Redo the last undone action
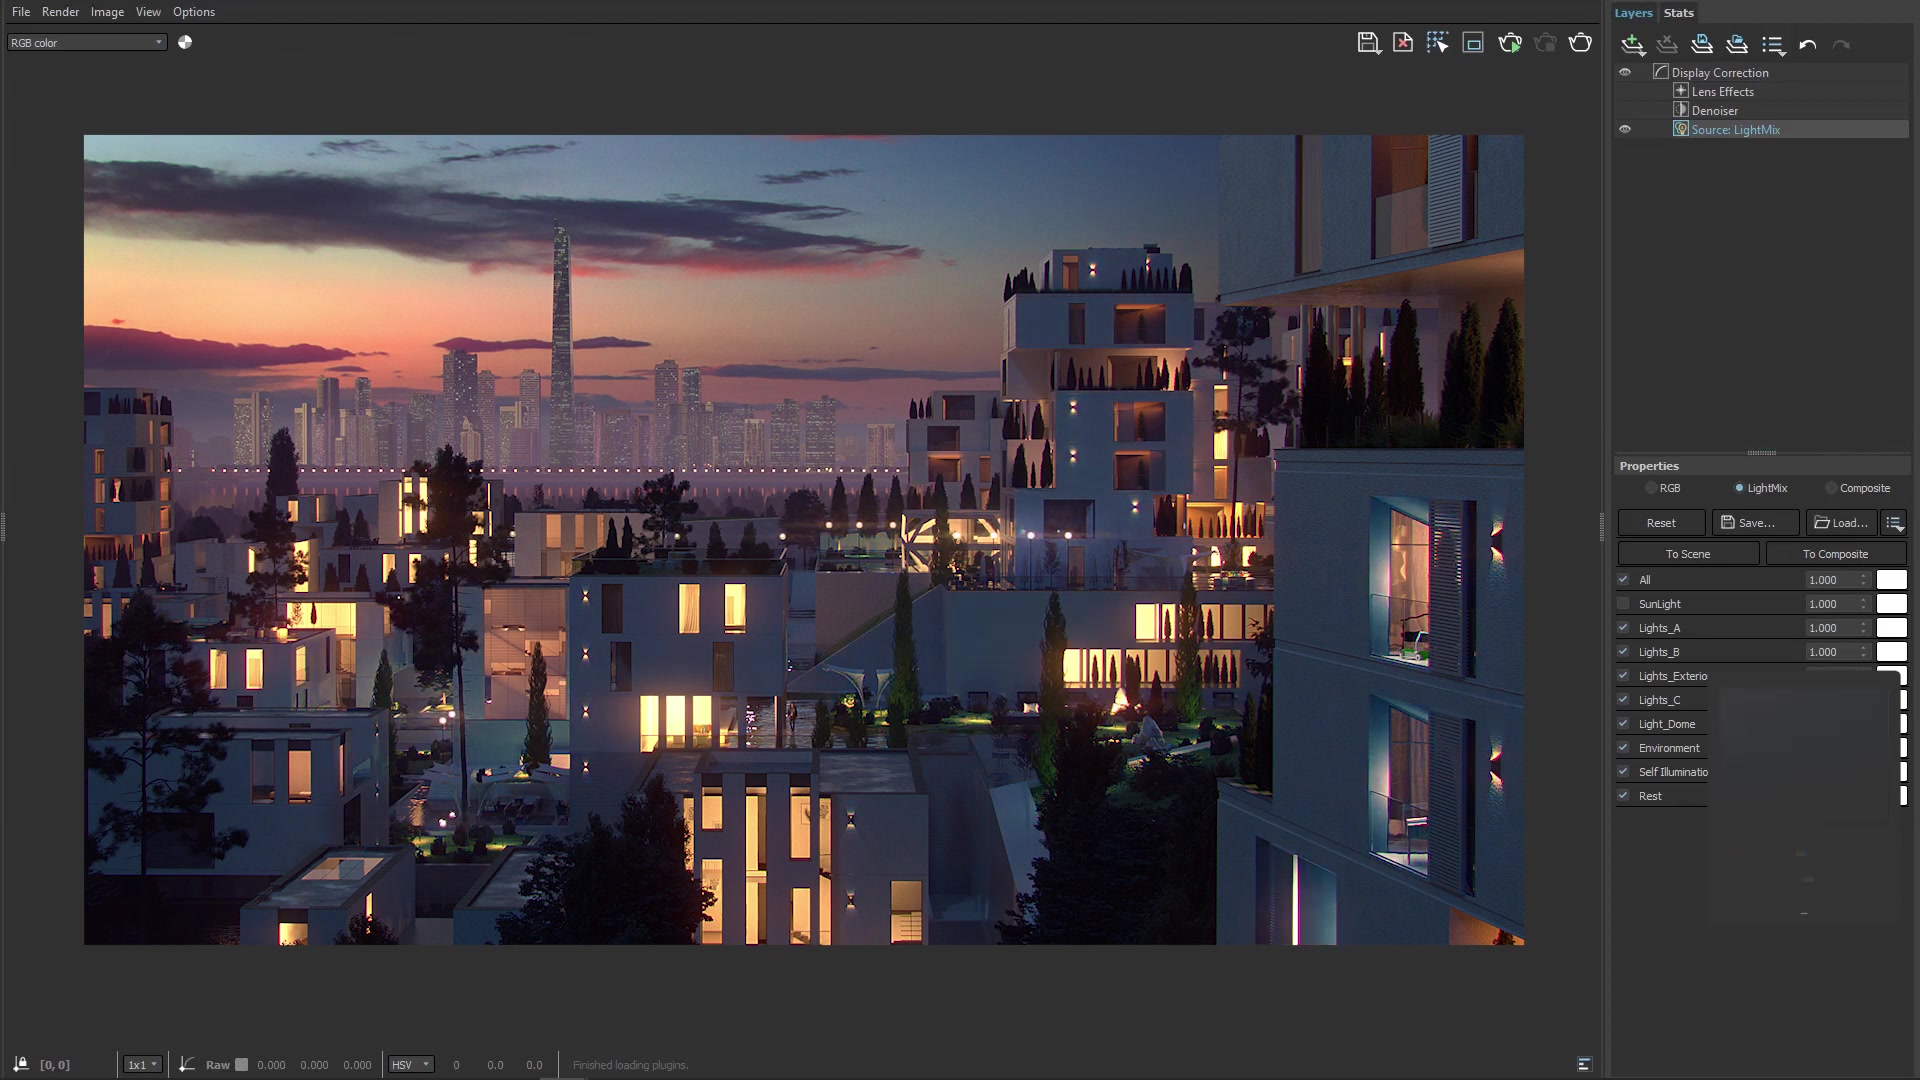The width and height of the screenshot is (1920, 1080). 1840,44
